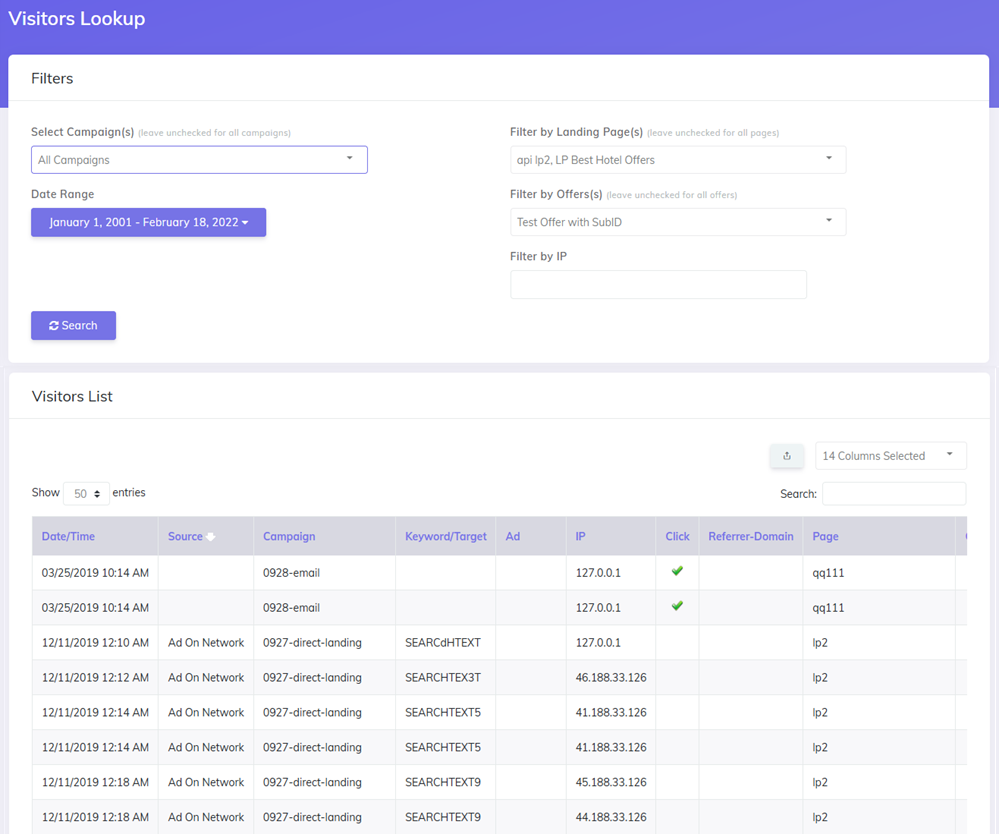The image size is (999, 834).
Task: Open the 14 Columns Selected dropdown
Action: (x=890, y=456)
